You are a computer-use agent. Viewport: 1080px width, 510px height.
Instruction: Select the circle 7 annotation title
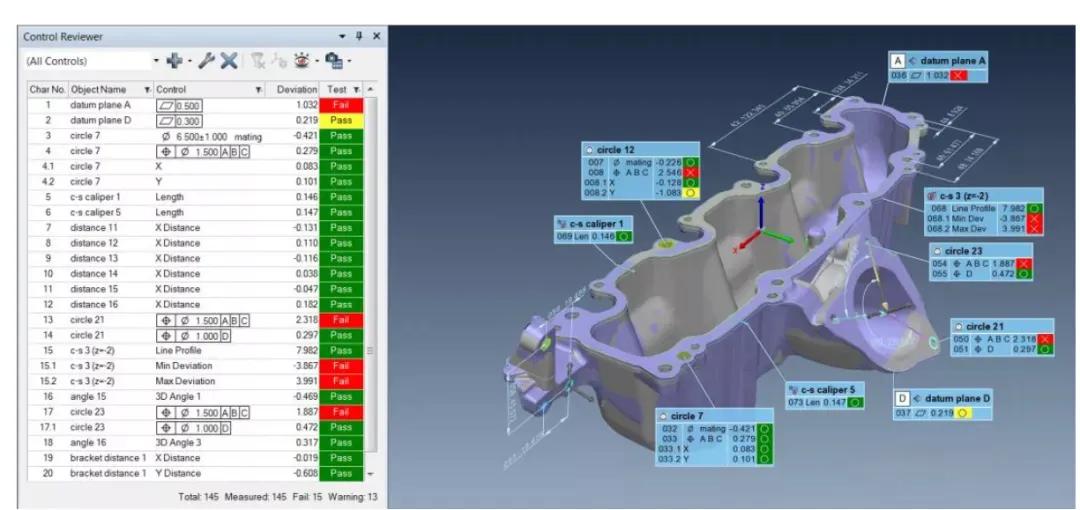(687, 416)
